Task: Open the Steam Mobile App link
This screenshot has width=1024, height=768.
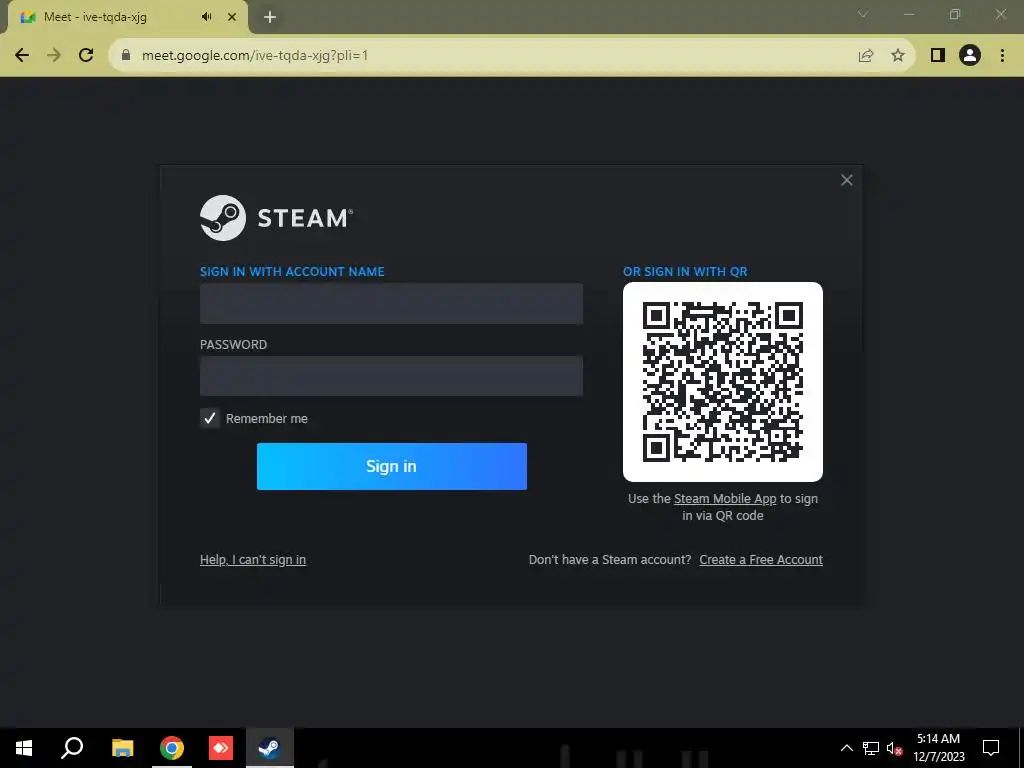Action: coord(725,499)
